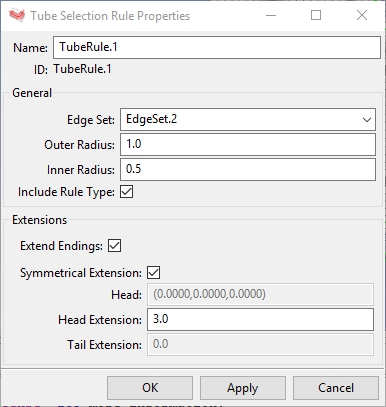Toggle the Extend Endings checkbox
386x407 pixels.
coord(114,246)
